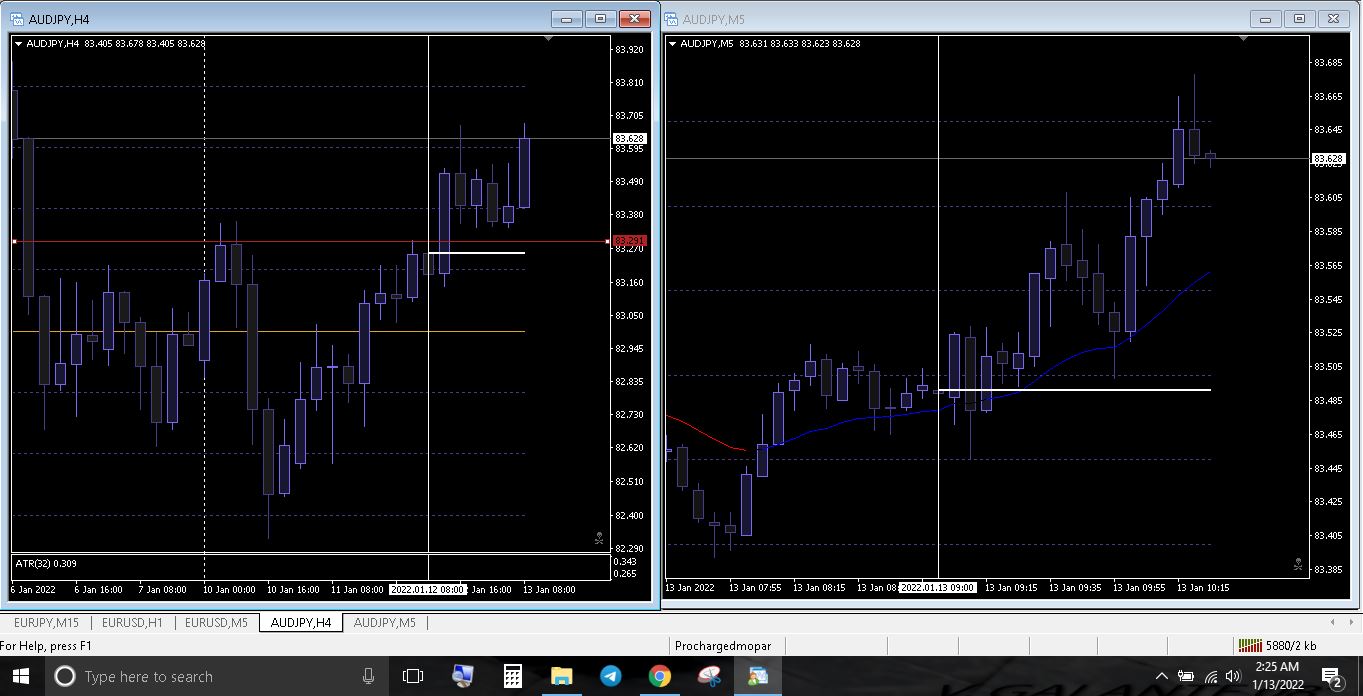Click the Wi-Fi network tray icon
The width and height of the screenshot is (1363, 696).
[1210, 676]
